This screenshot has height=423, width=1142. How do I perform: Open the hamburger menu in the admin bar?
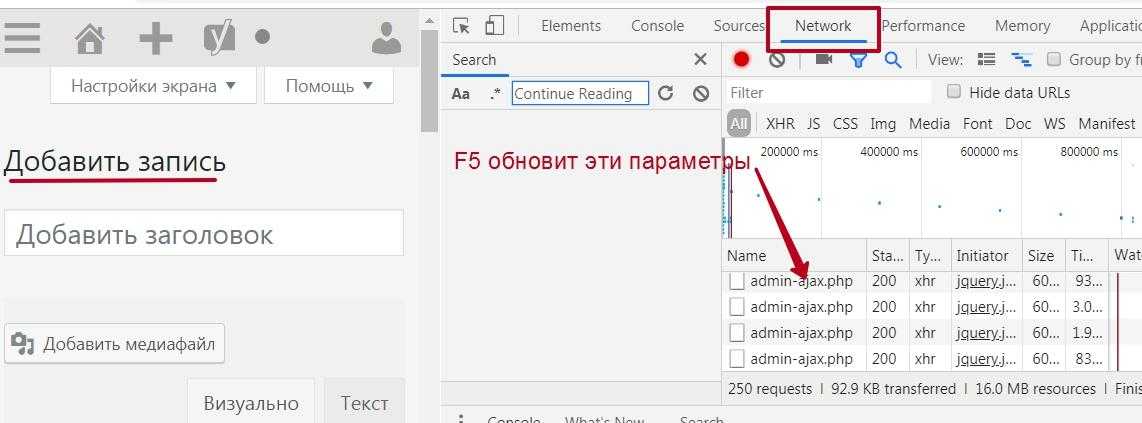tap(22, 38)
